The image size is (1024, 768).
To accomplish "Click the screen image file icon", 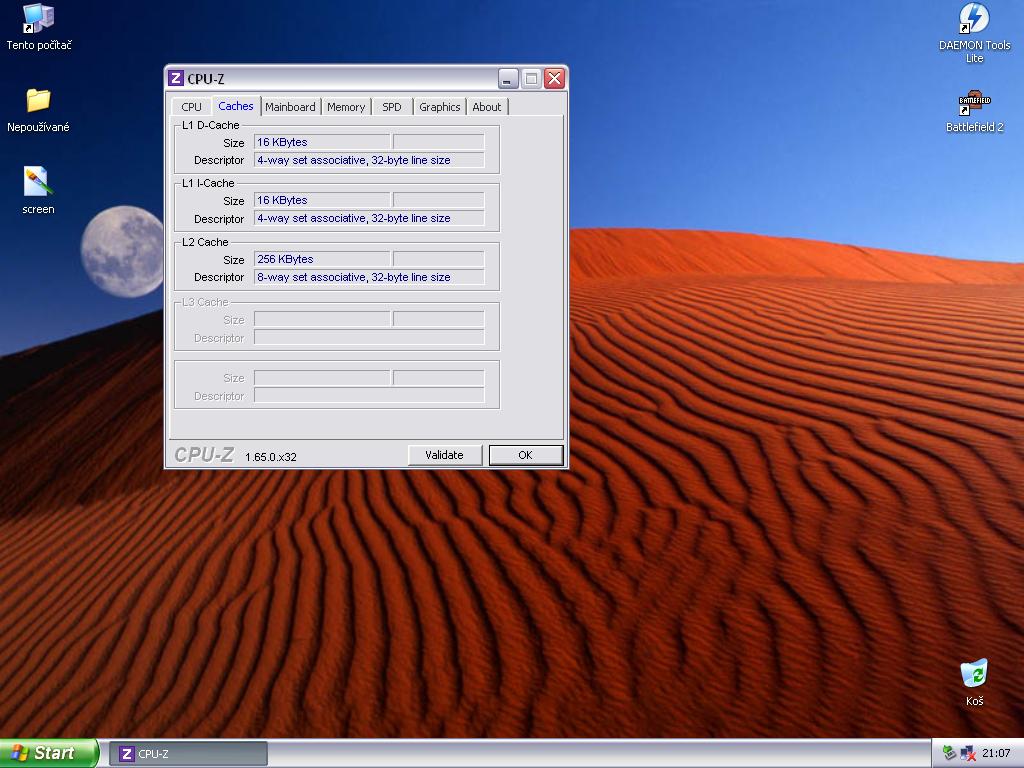I will click(38, 182).
